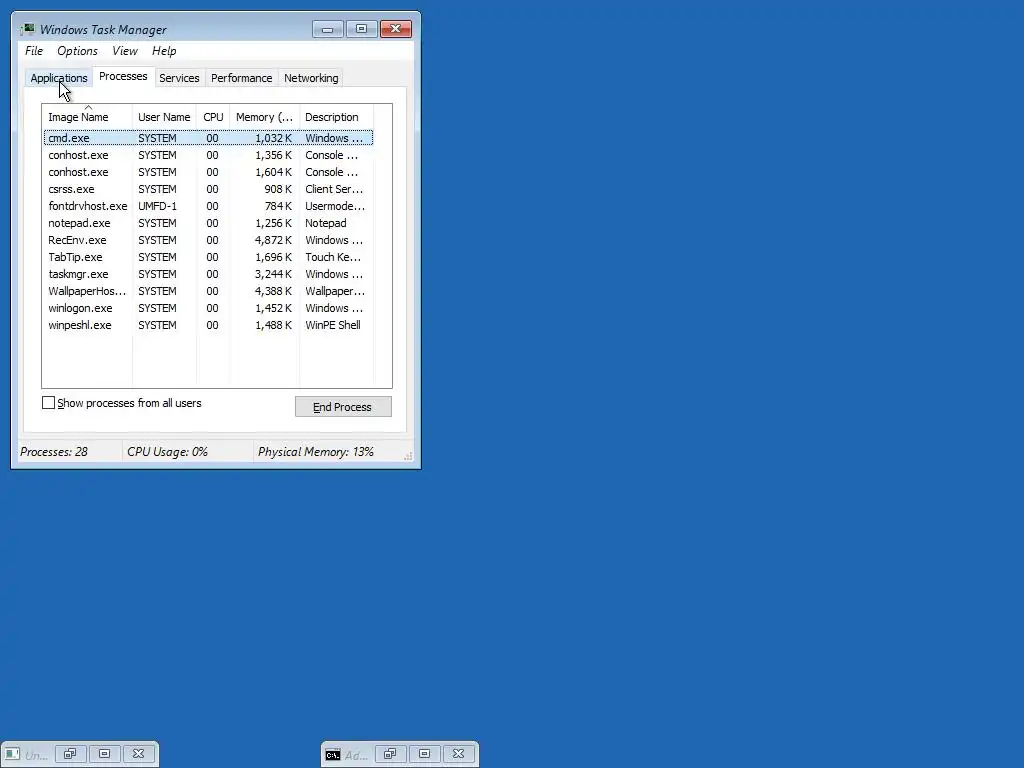Select the taskmgr.exe process
Image resolution: width=1024 pixels, height=768 pixels.
[208, 274]
